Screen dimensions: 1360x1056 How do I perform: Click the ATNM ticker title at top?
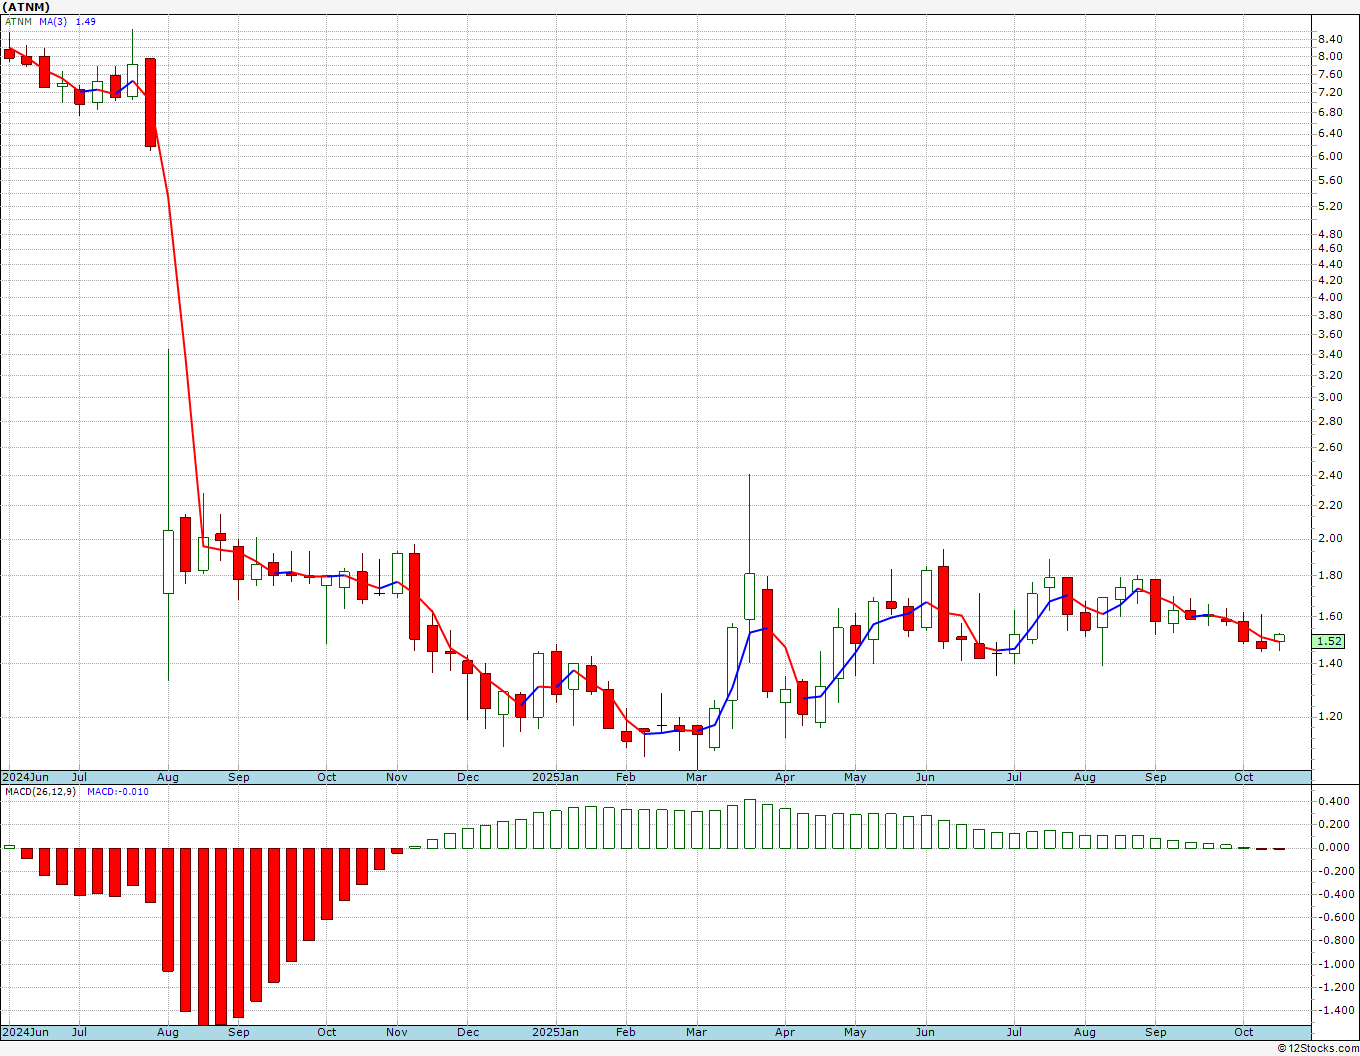point(27,7)
